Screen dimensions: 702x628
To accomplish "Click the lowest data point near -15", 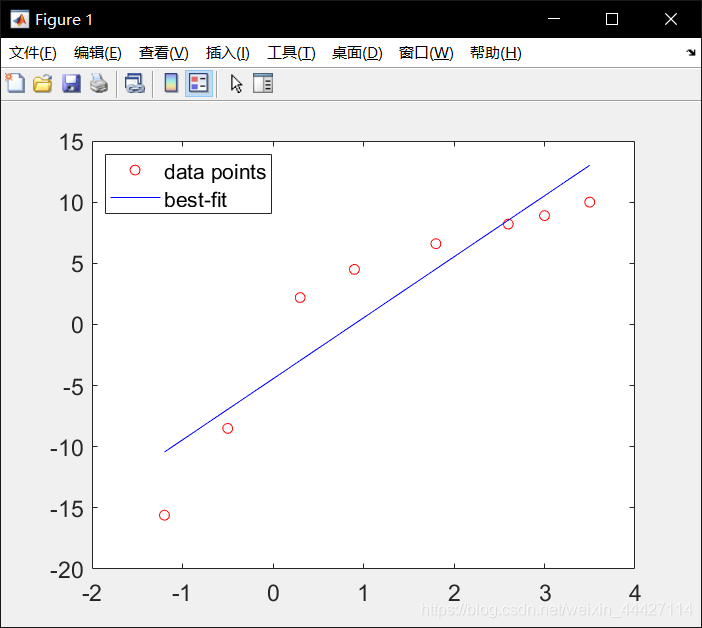I will coord(164,515).
